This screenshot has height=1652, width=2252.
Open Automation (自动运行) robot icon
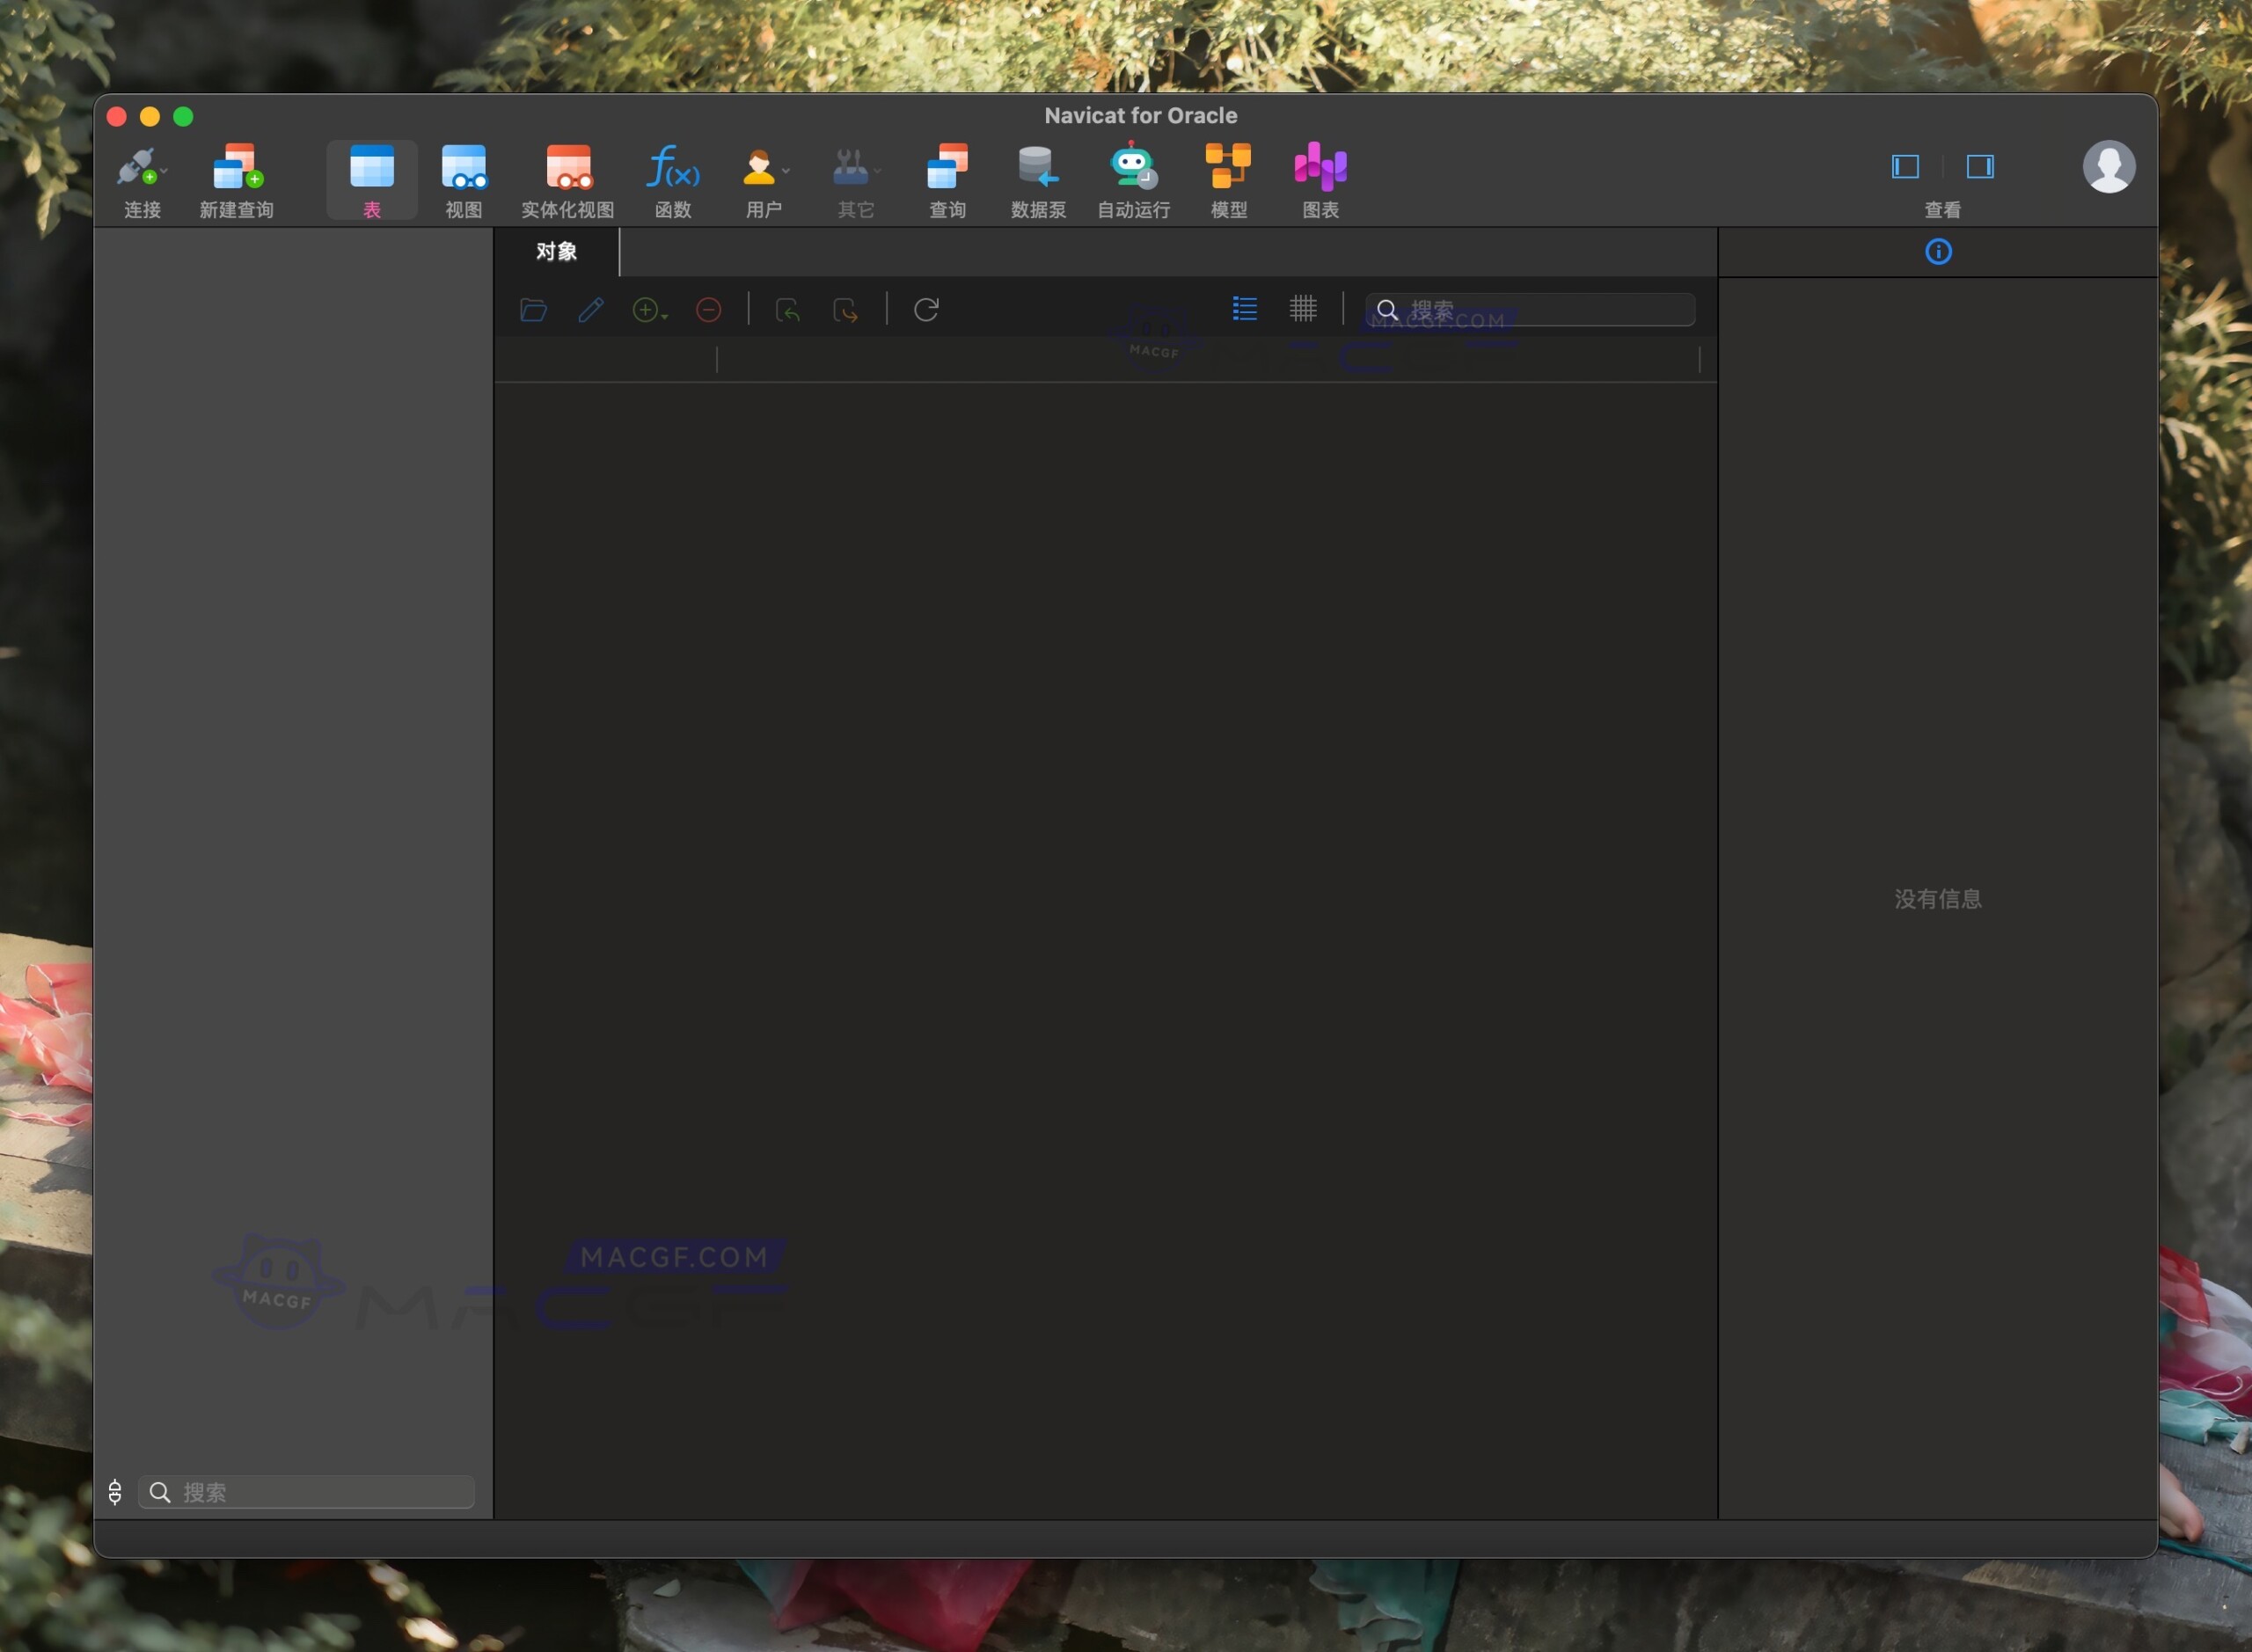tap(1132, 167)
